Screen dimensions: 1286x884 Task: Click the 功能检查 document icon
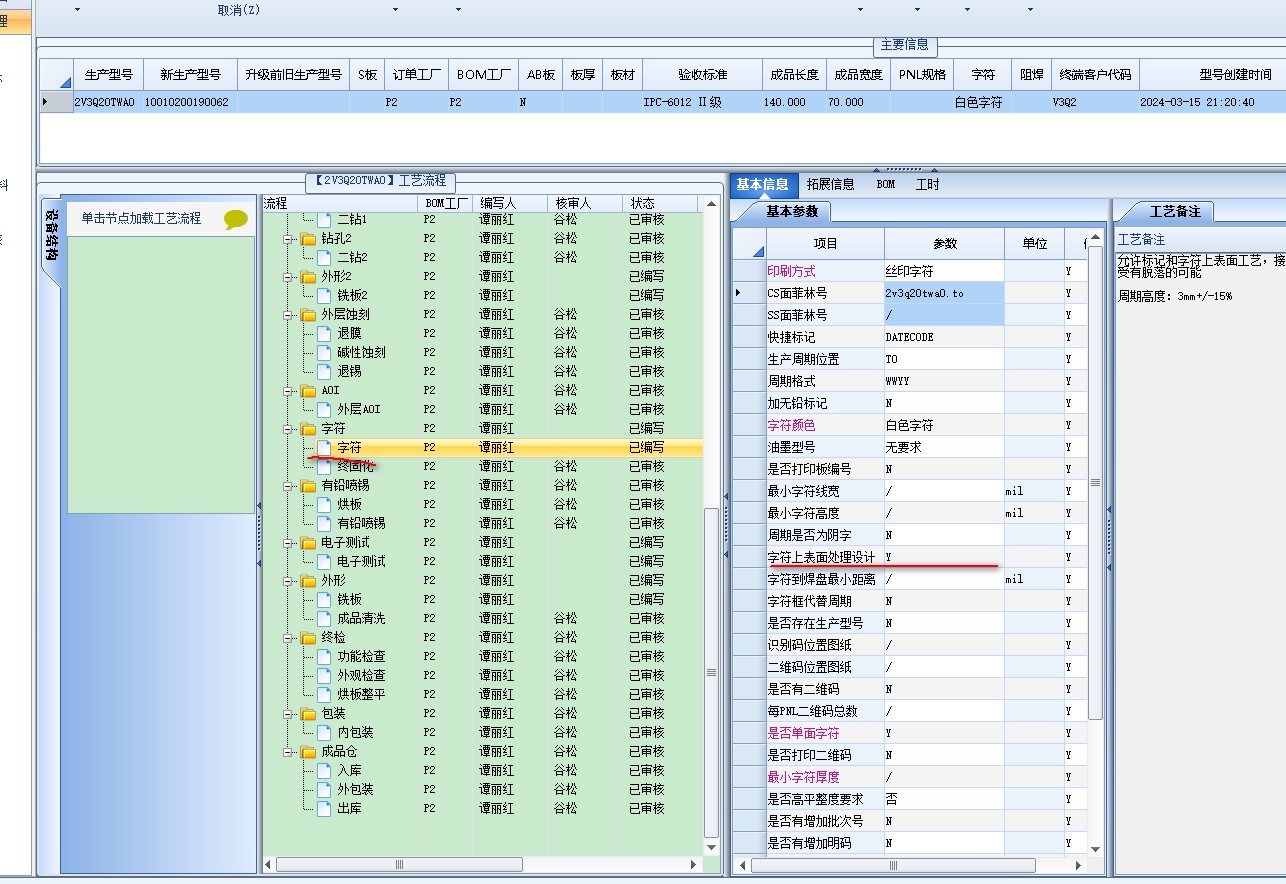pos(324,657)
